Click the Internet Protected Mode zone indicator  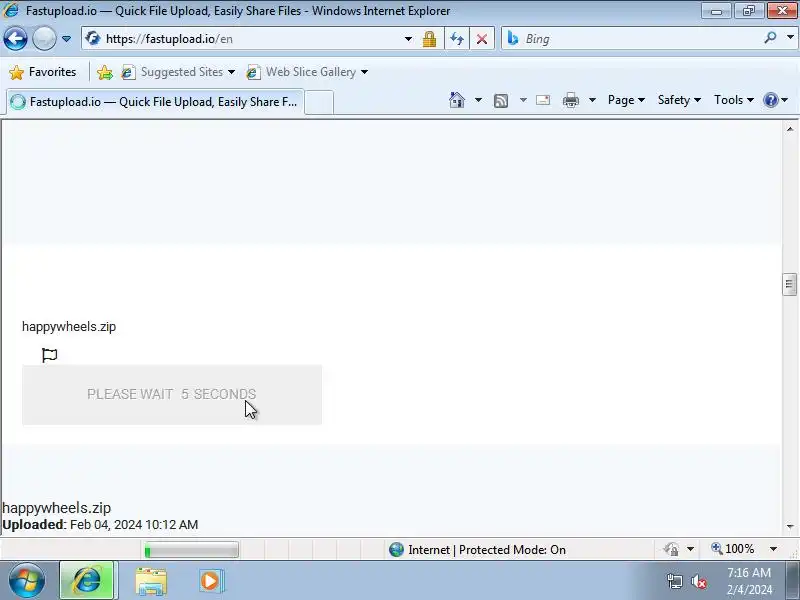[x=478, y=549]
